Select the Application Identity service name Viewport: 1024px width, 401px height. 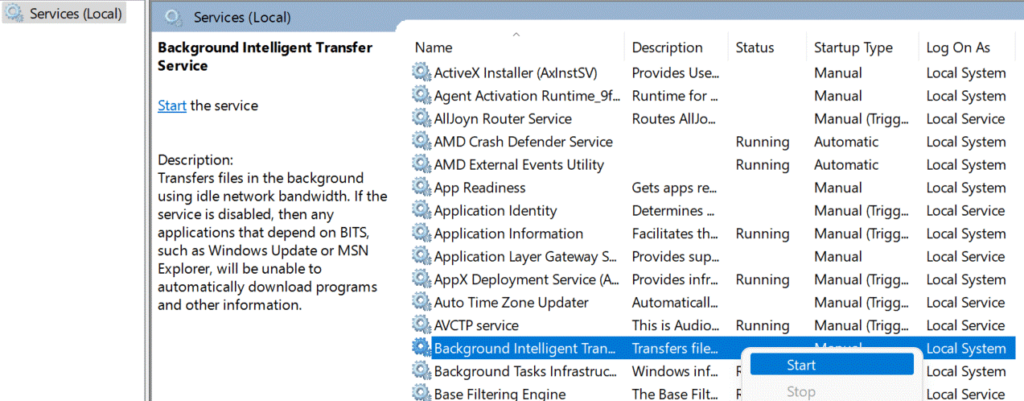point(496,210)
